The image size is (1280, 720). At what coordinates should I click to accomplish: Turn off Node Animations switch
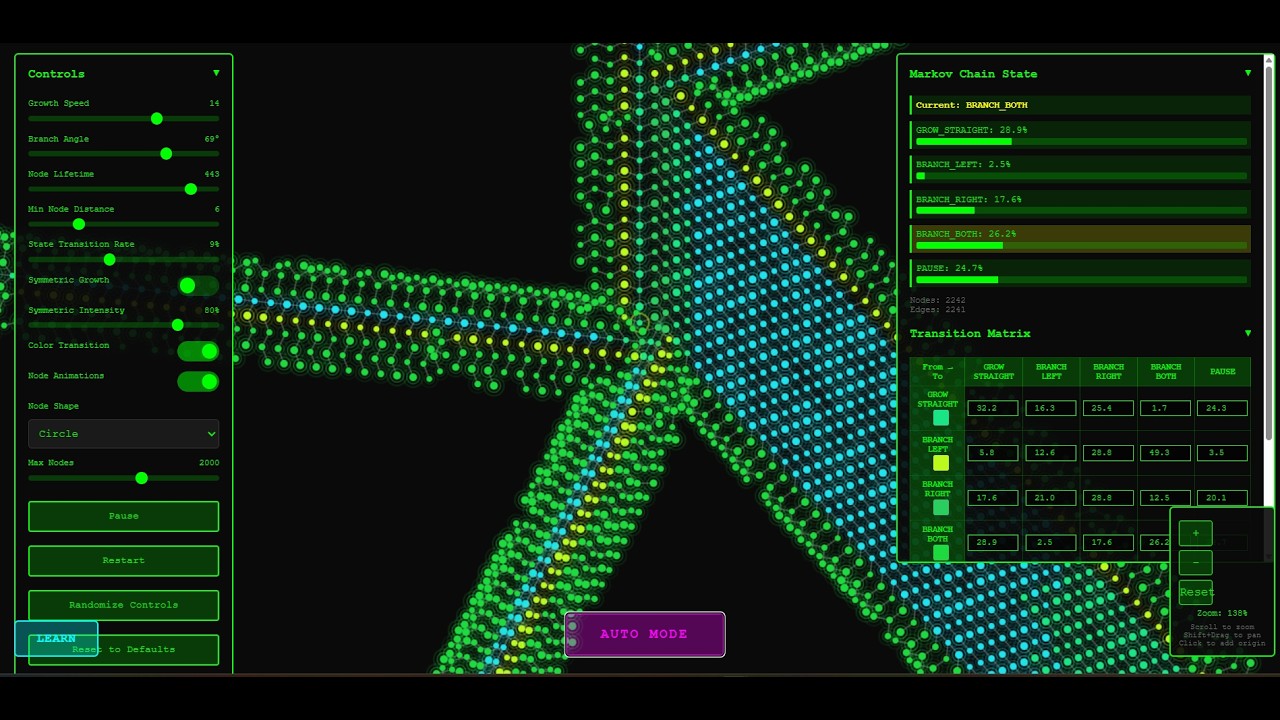point(197,381)
